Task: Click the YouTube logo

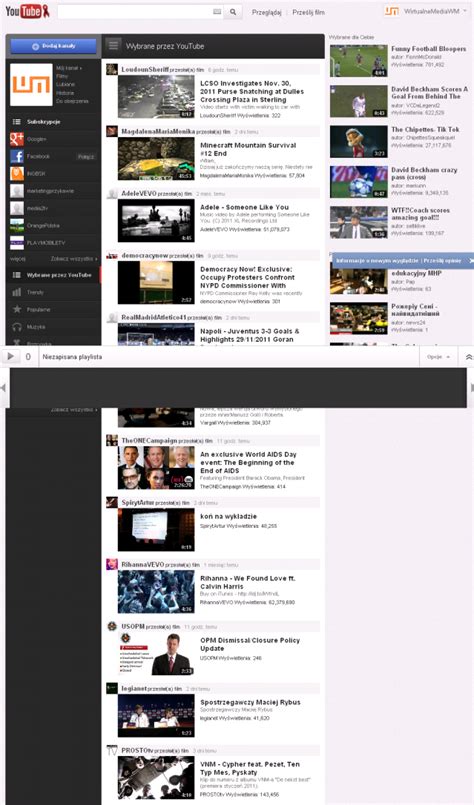Action: [x=27, y=11]
